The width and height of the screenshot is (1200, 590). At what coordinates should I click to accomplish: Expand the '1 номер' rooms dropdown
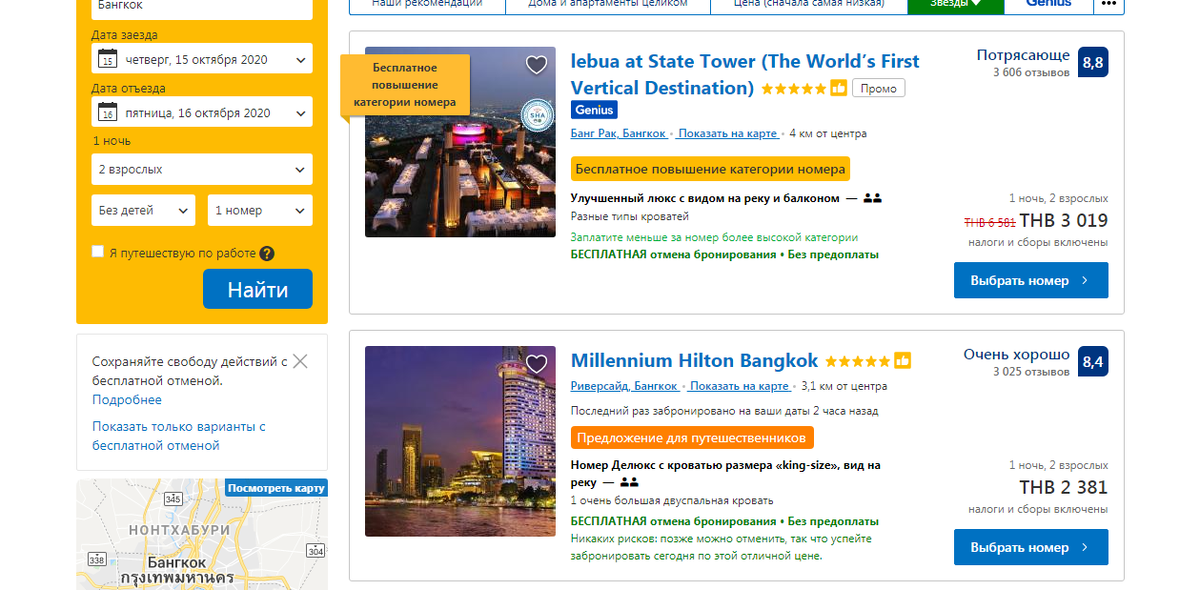(260, 210)
